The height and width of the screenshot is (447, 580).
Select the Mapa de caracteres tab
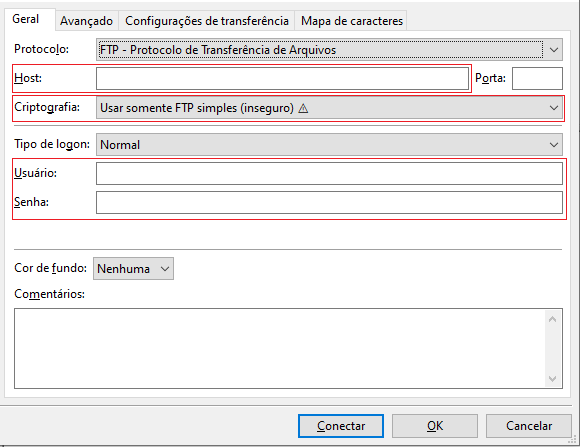pos(352,21)
